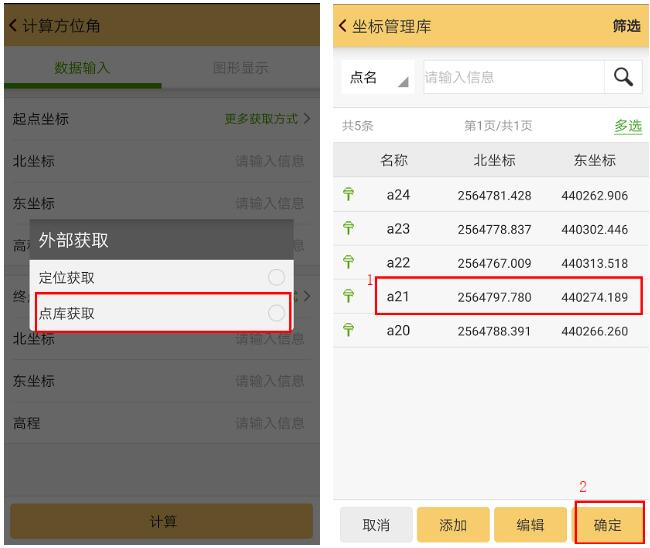Tap the pin icon of row a22

(x=348, y=262)
